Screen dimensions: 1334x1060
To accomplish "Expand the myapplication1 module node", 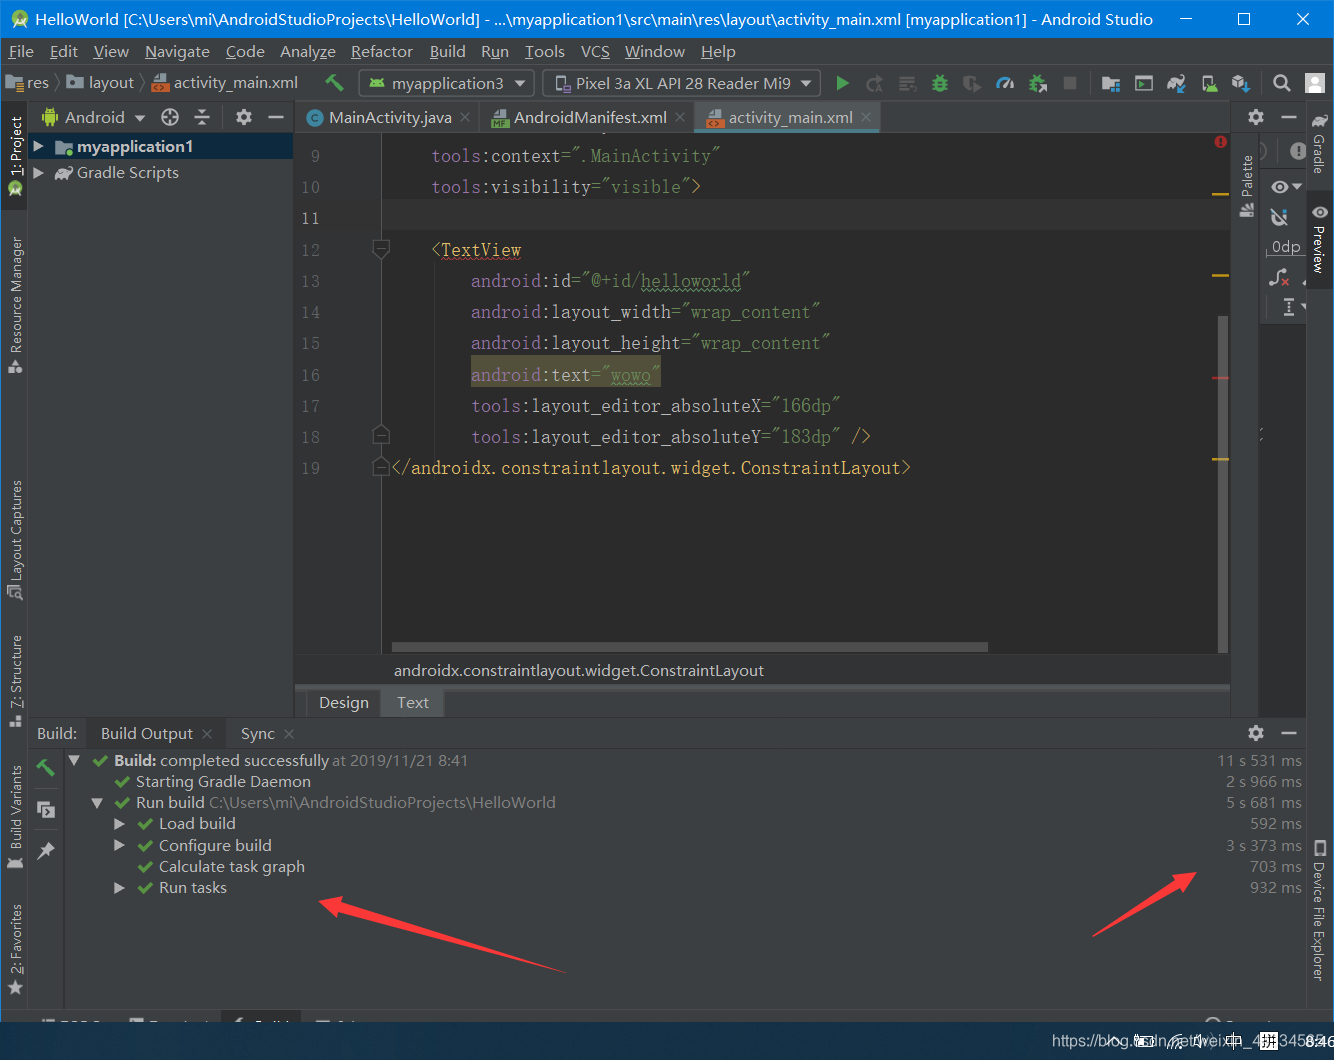I will [38, 146].
